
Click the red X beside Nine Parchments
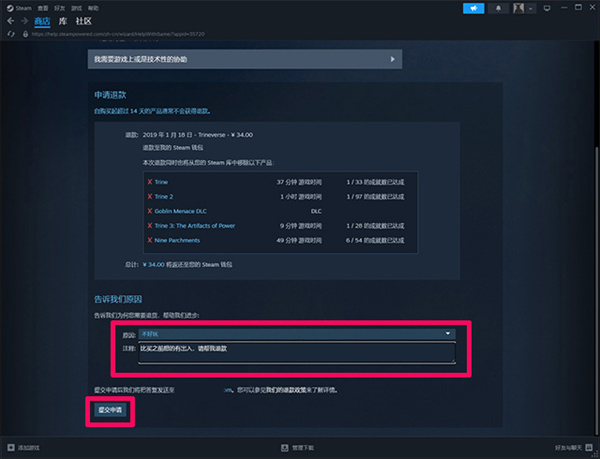click(x=150, y=240)
